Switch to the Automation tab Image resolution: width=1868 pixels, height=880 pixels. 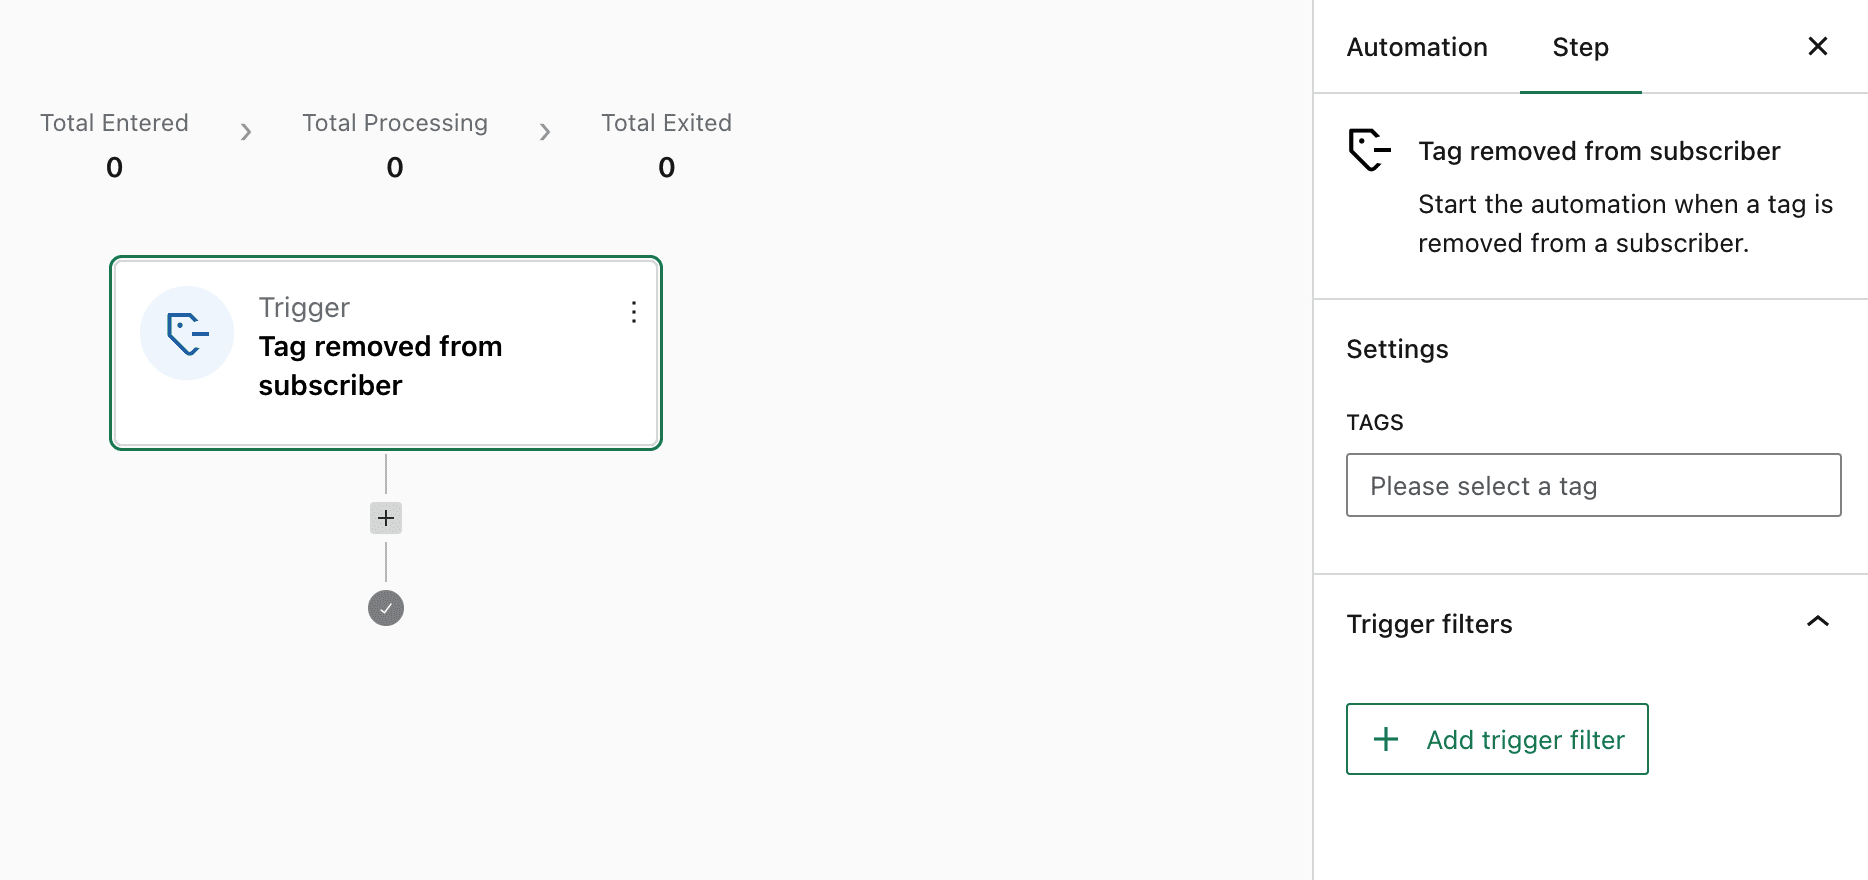1417,47
